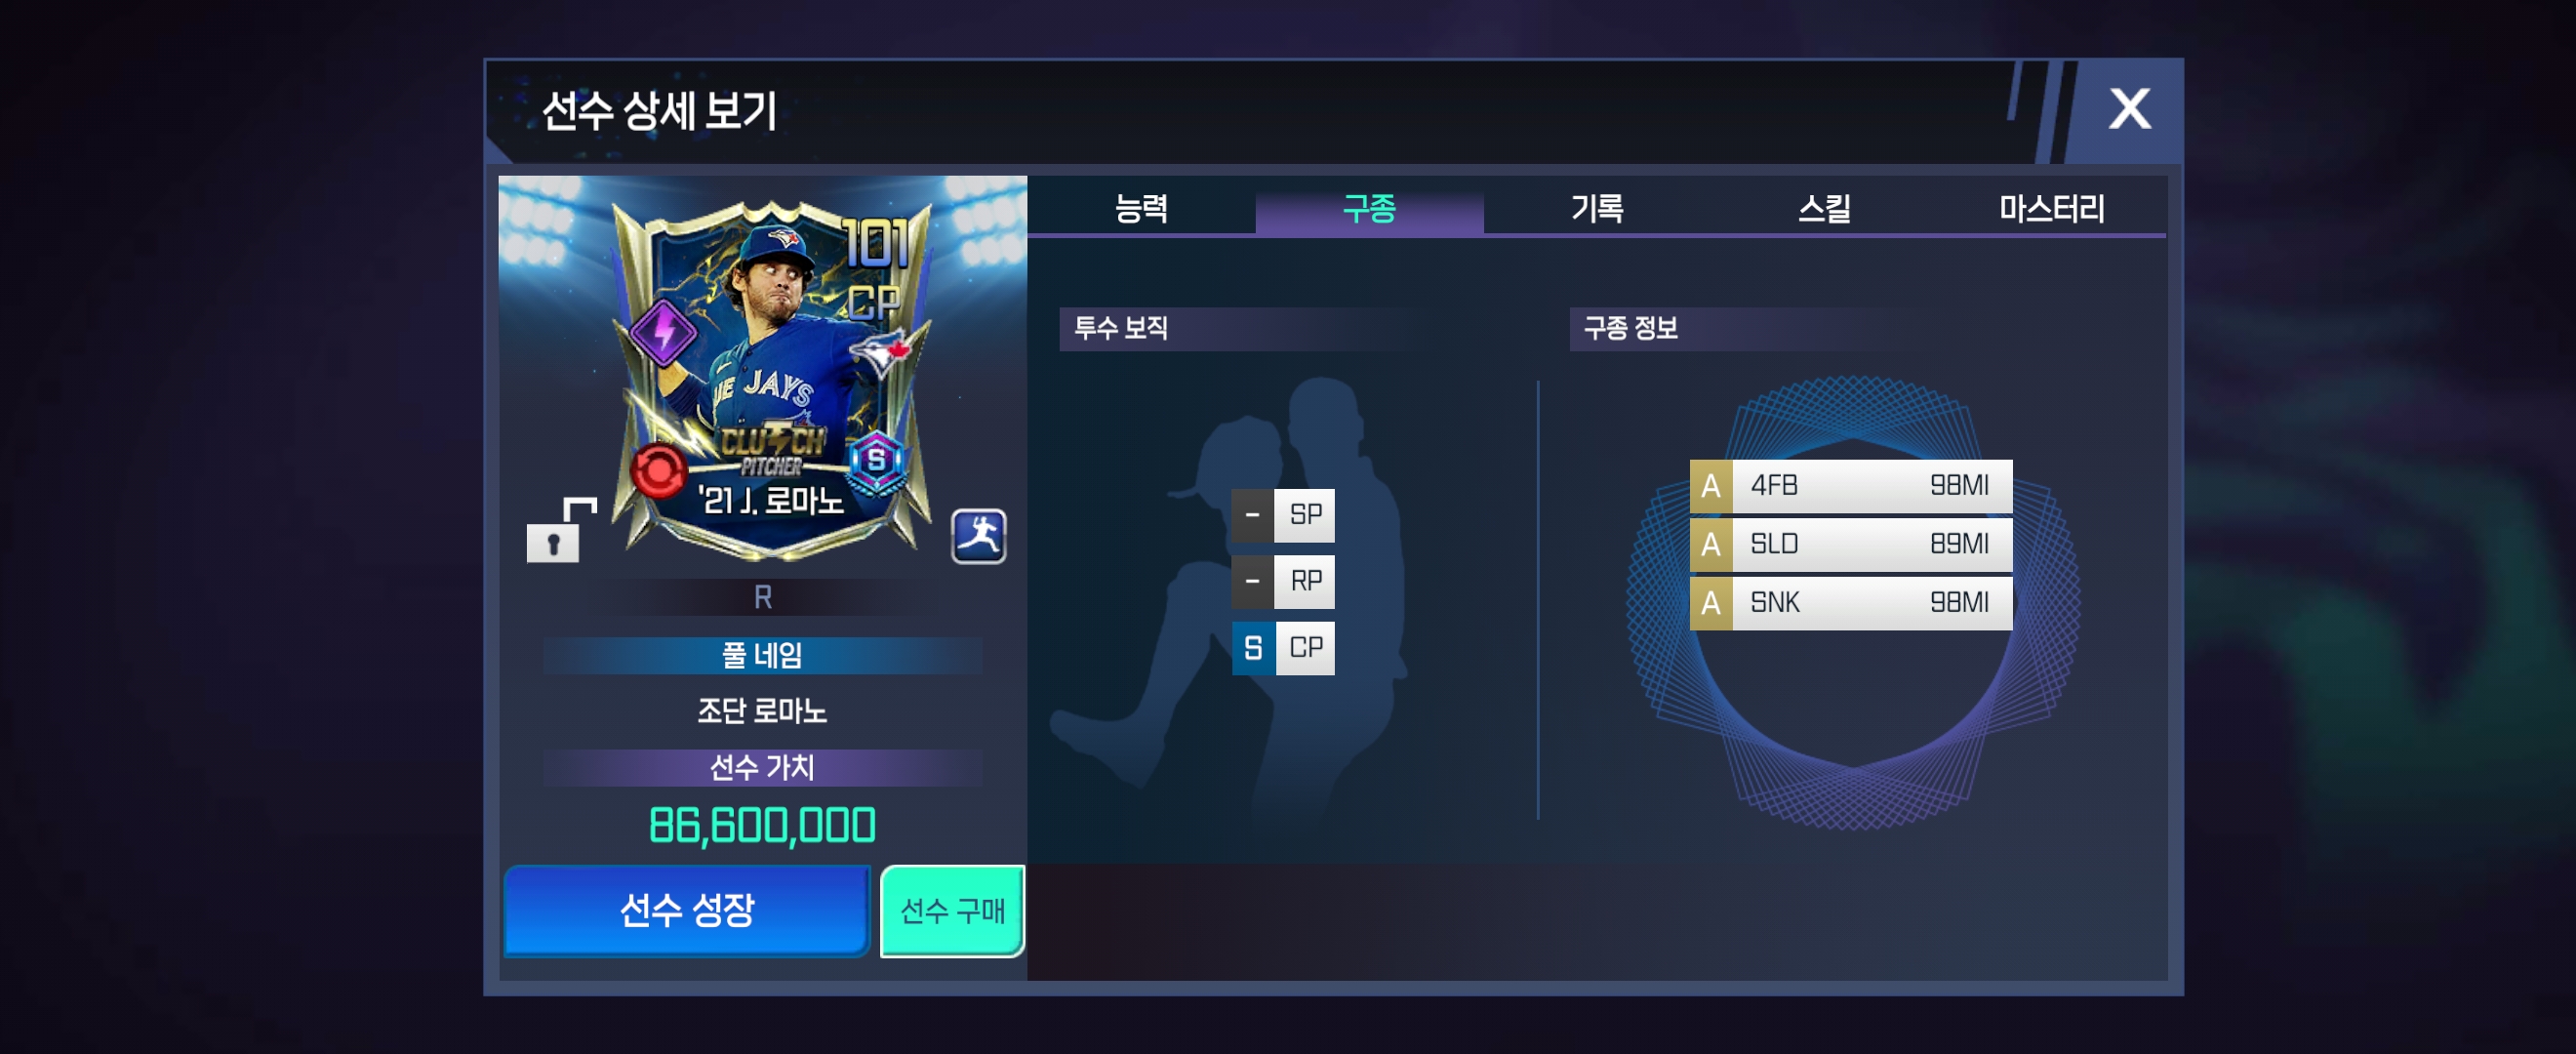Click the 선수 성장 button

click(687, 910)
